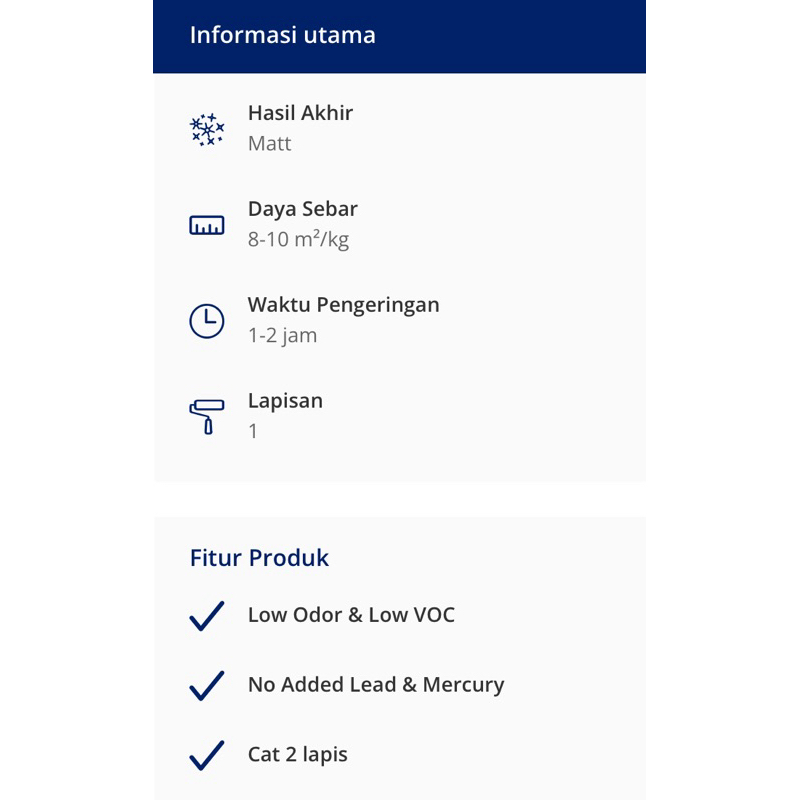This screenshot has width=800, height=800.
Task: Click the 1-2 jam drying value
Action: click(x=283, y=336)
